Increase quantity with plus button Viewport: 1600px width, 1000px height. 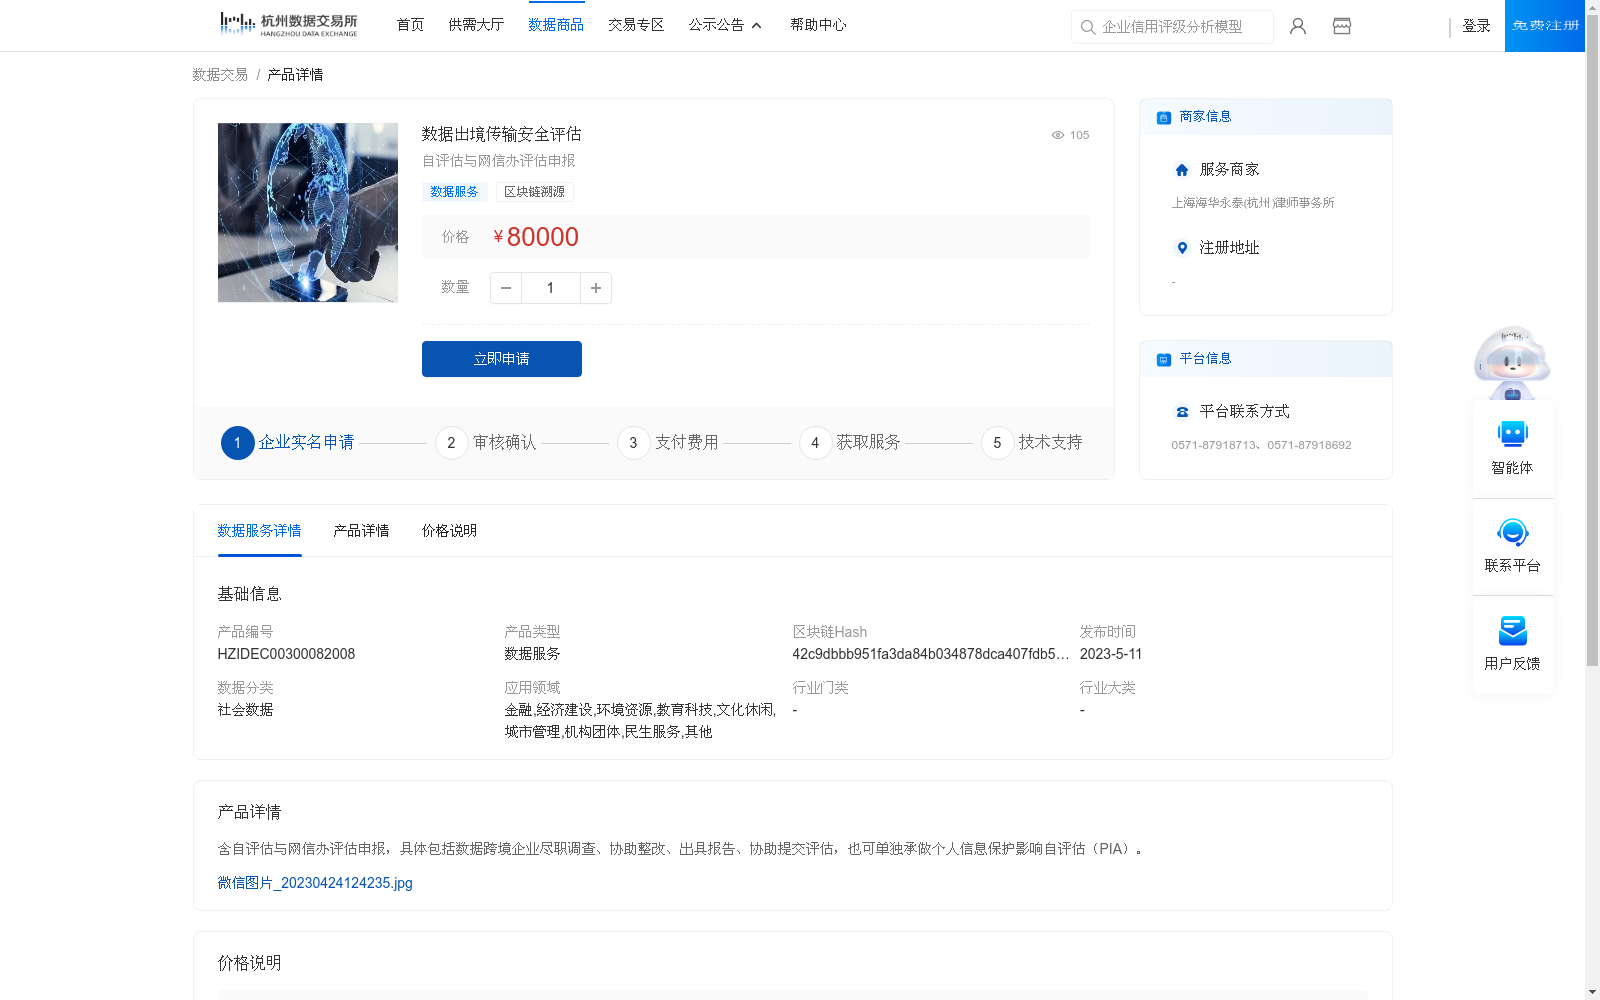[596, 288]
